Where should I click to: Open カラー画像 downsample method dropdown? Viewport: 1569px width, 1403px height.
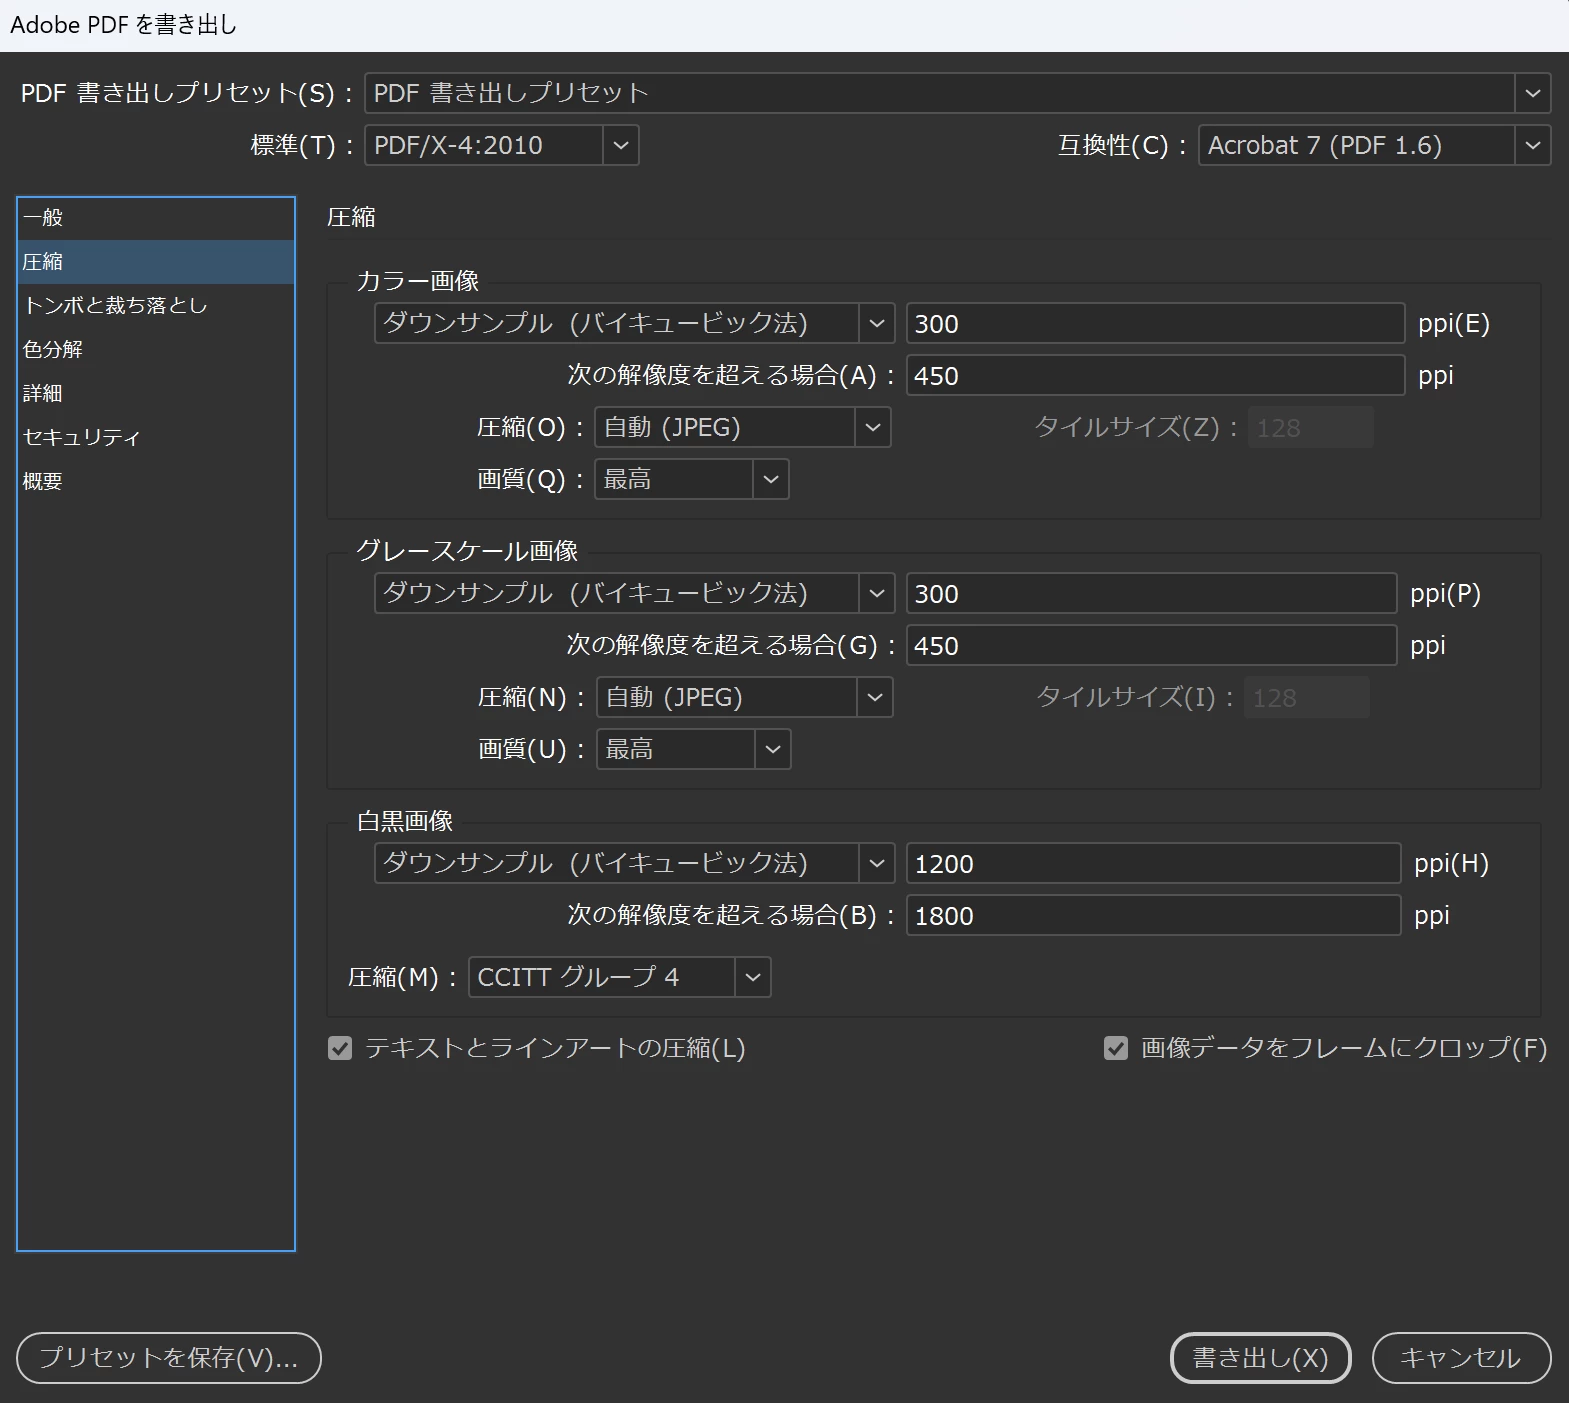click(x=634, y=323)
